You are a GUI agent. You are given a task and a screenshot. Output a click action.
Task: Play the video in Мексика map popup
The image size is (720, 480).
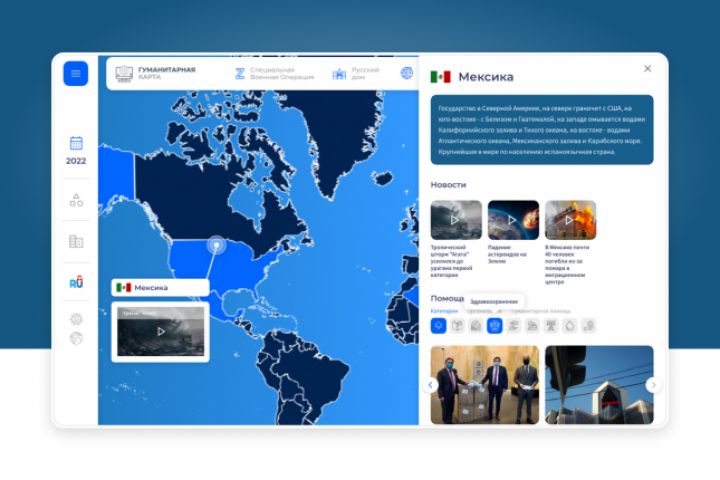161,331
